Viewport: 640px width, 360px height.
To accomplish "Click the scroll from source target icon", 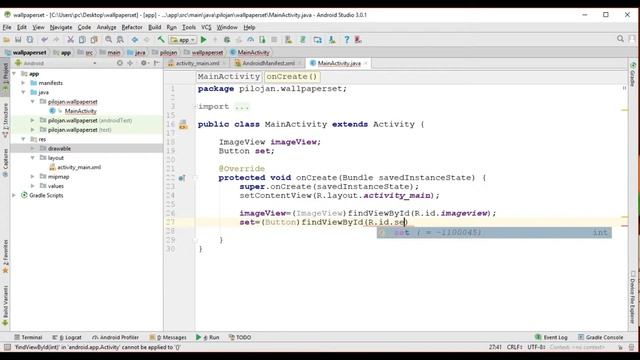I will tap(120, 63).
